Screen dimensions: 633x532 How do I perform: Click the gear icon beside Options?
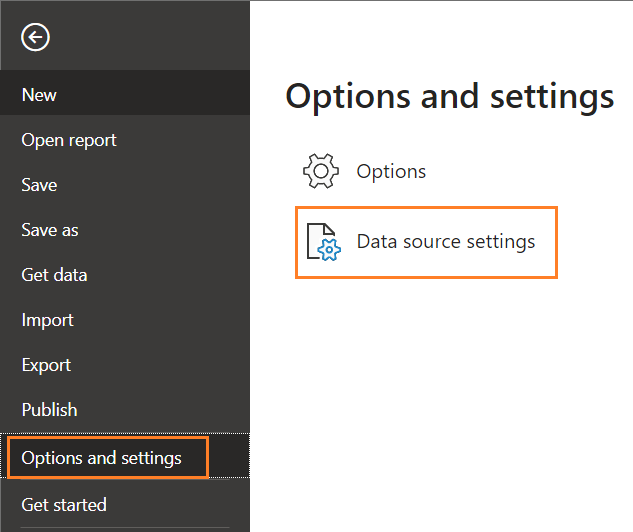[321, 172]
